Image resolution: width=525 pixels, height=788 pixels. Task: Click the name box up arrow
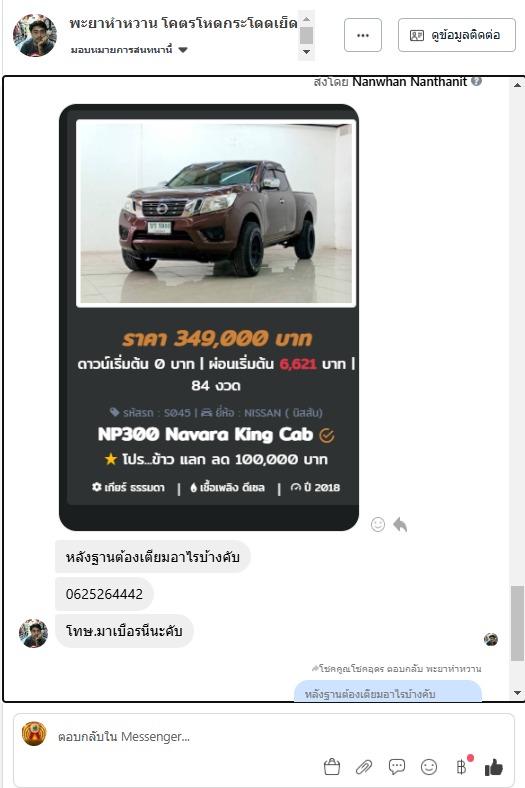point(306,19)
